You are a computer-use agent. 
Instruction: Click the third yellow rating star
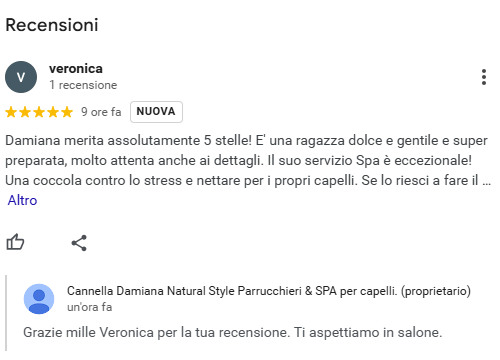point(39,112)
